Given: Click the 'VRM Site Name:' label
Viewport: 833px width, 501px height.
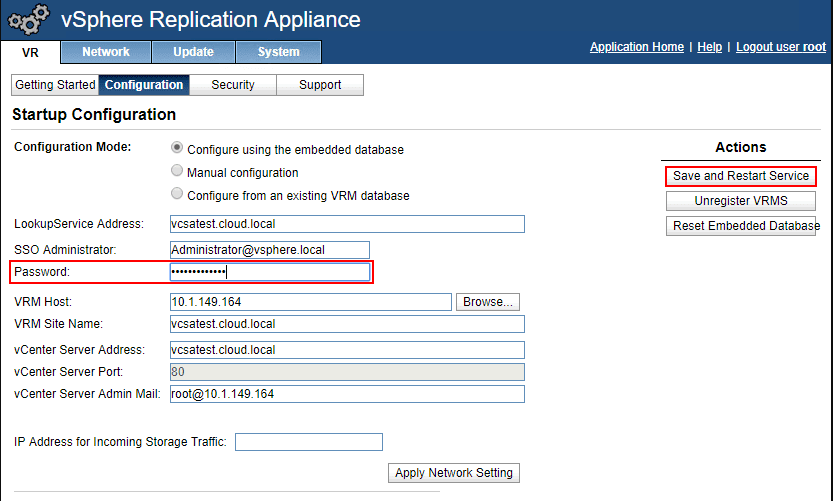Looking at the screenshot, I should tap(58, 324).
